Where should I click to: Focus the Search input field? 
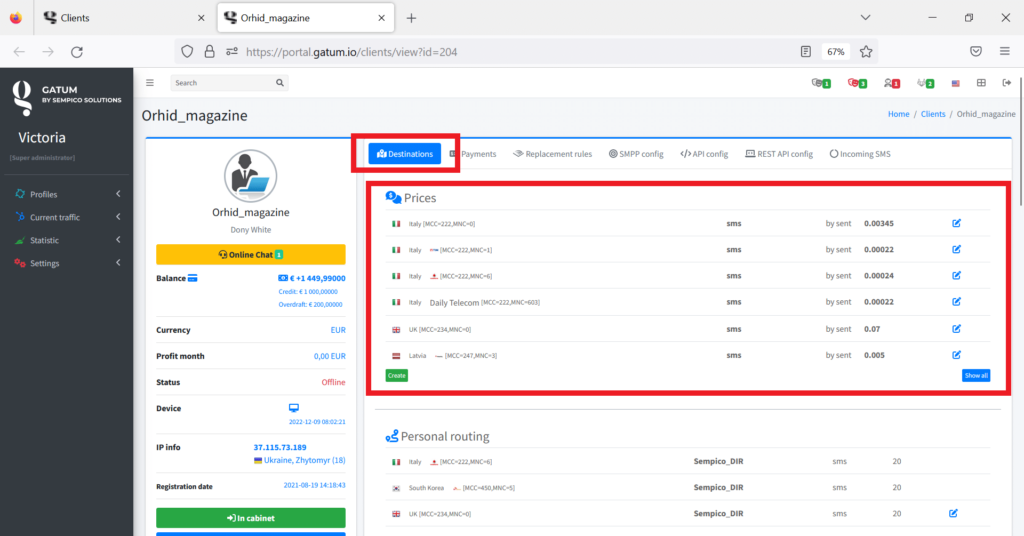coord(223,83)
